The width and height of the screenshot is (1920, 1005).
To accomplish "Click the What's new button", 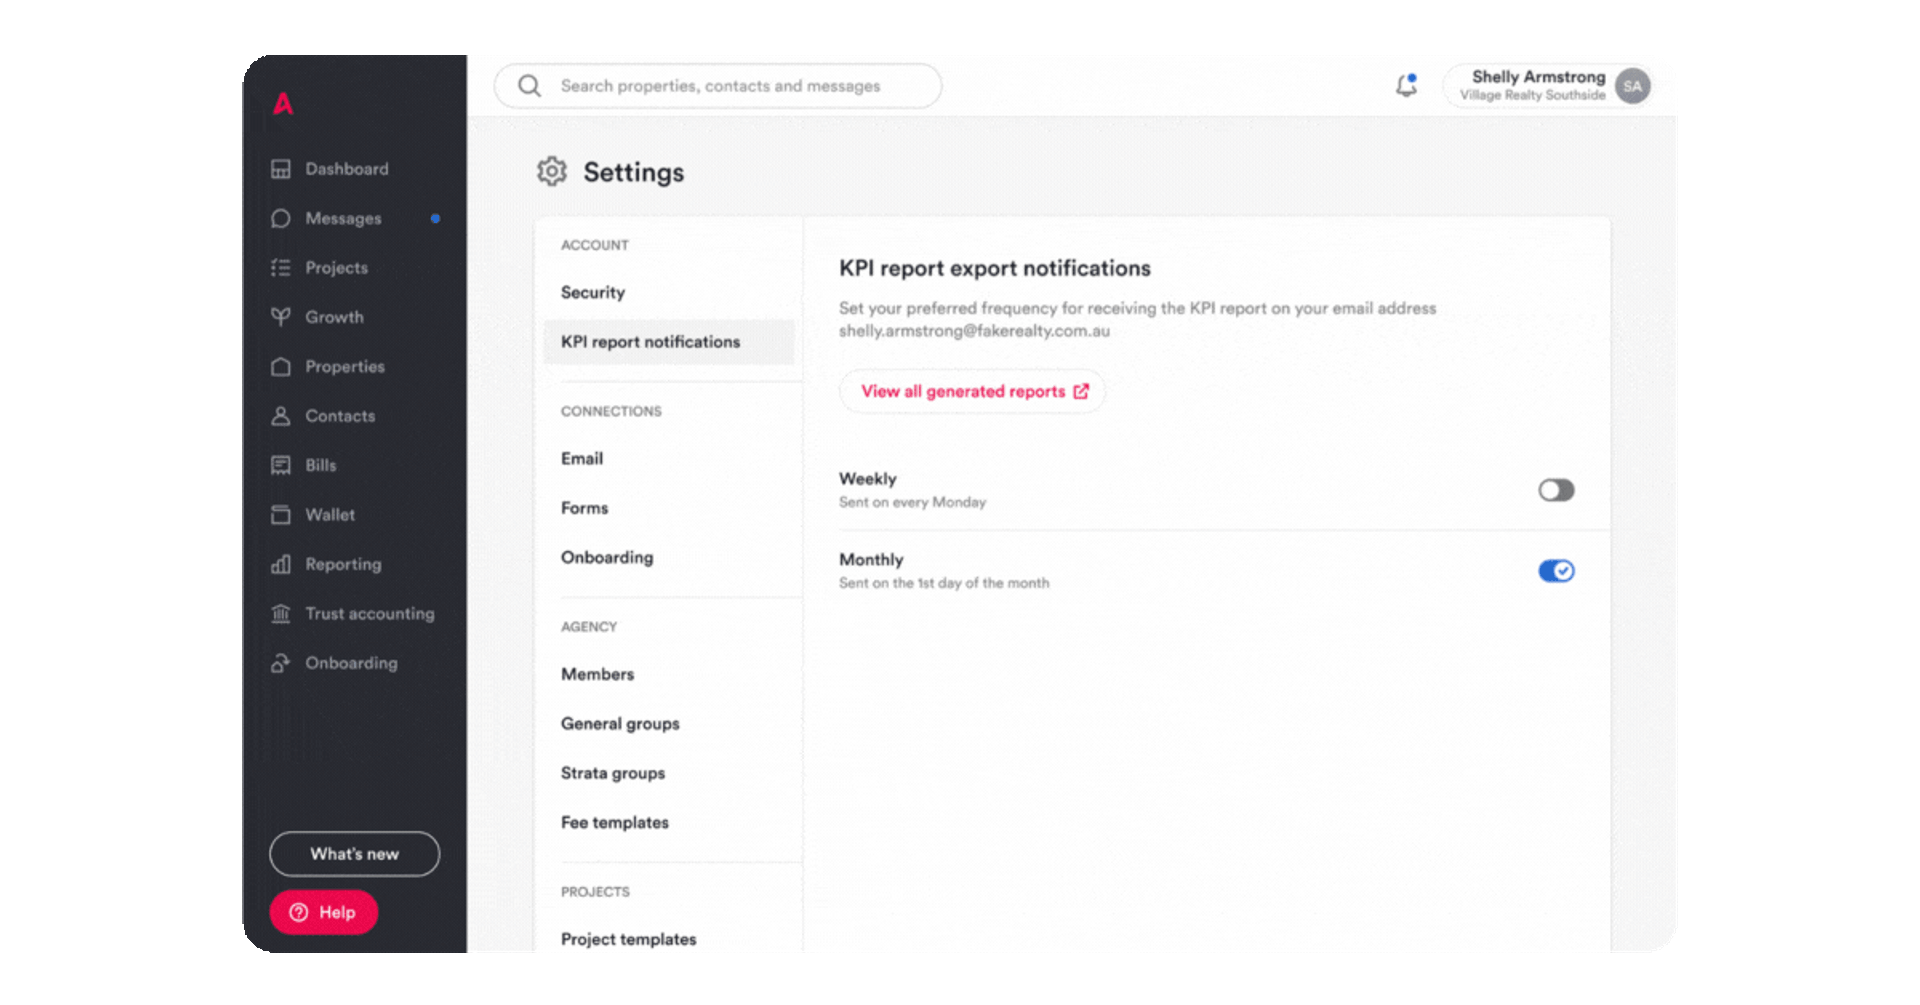I will point(355,854).
